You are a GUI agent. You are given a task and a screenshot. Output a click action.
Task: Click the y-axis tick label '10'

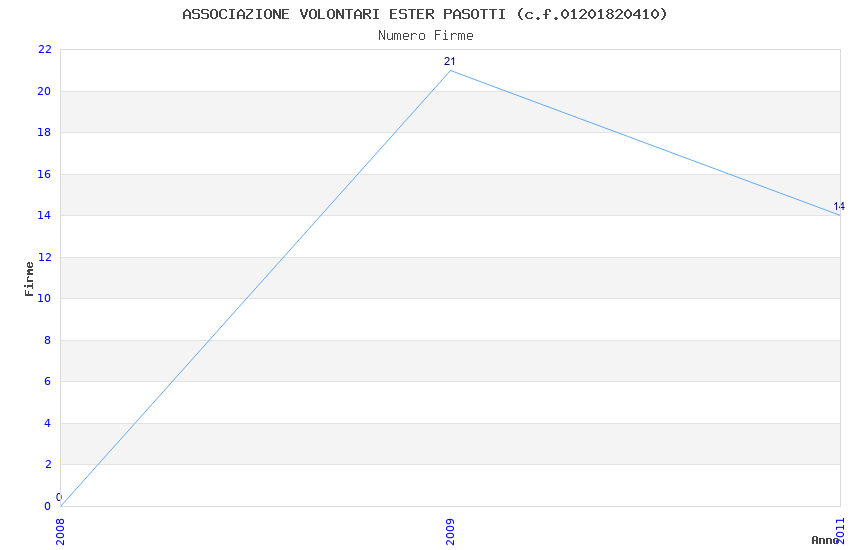[x=44, y=298]
